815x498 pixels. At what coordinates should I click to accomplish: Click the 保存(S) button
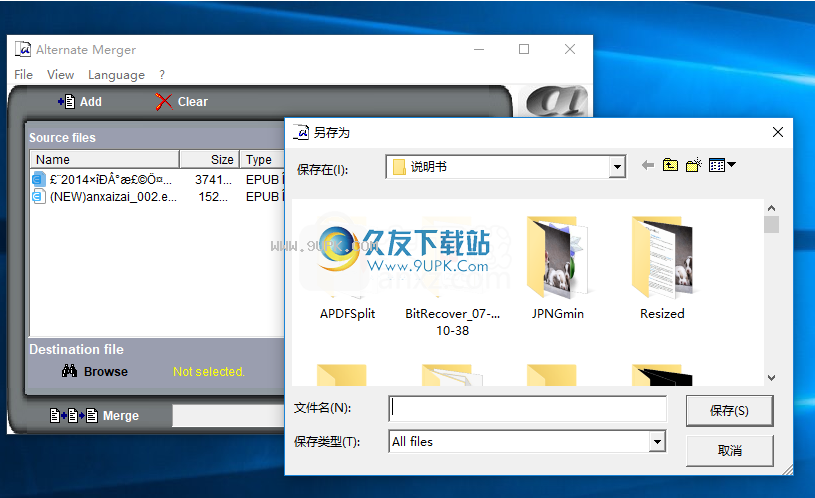(x=729, y=411)
